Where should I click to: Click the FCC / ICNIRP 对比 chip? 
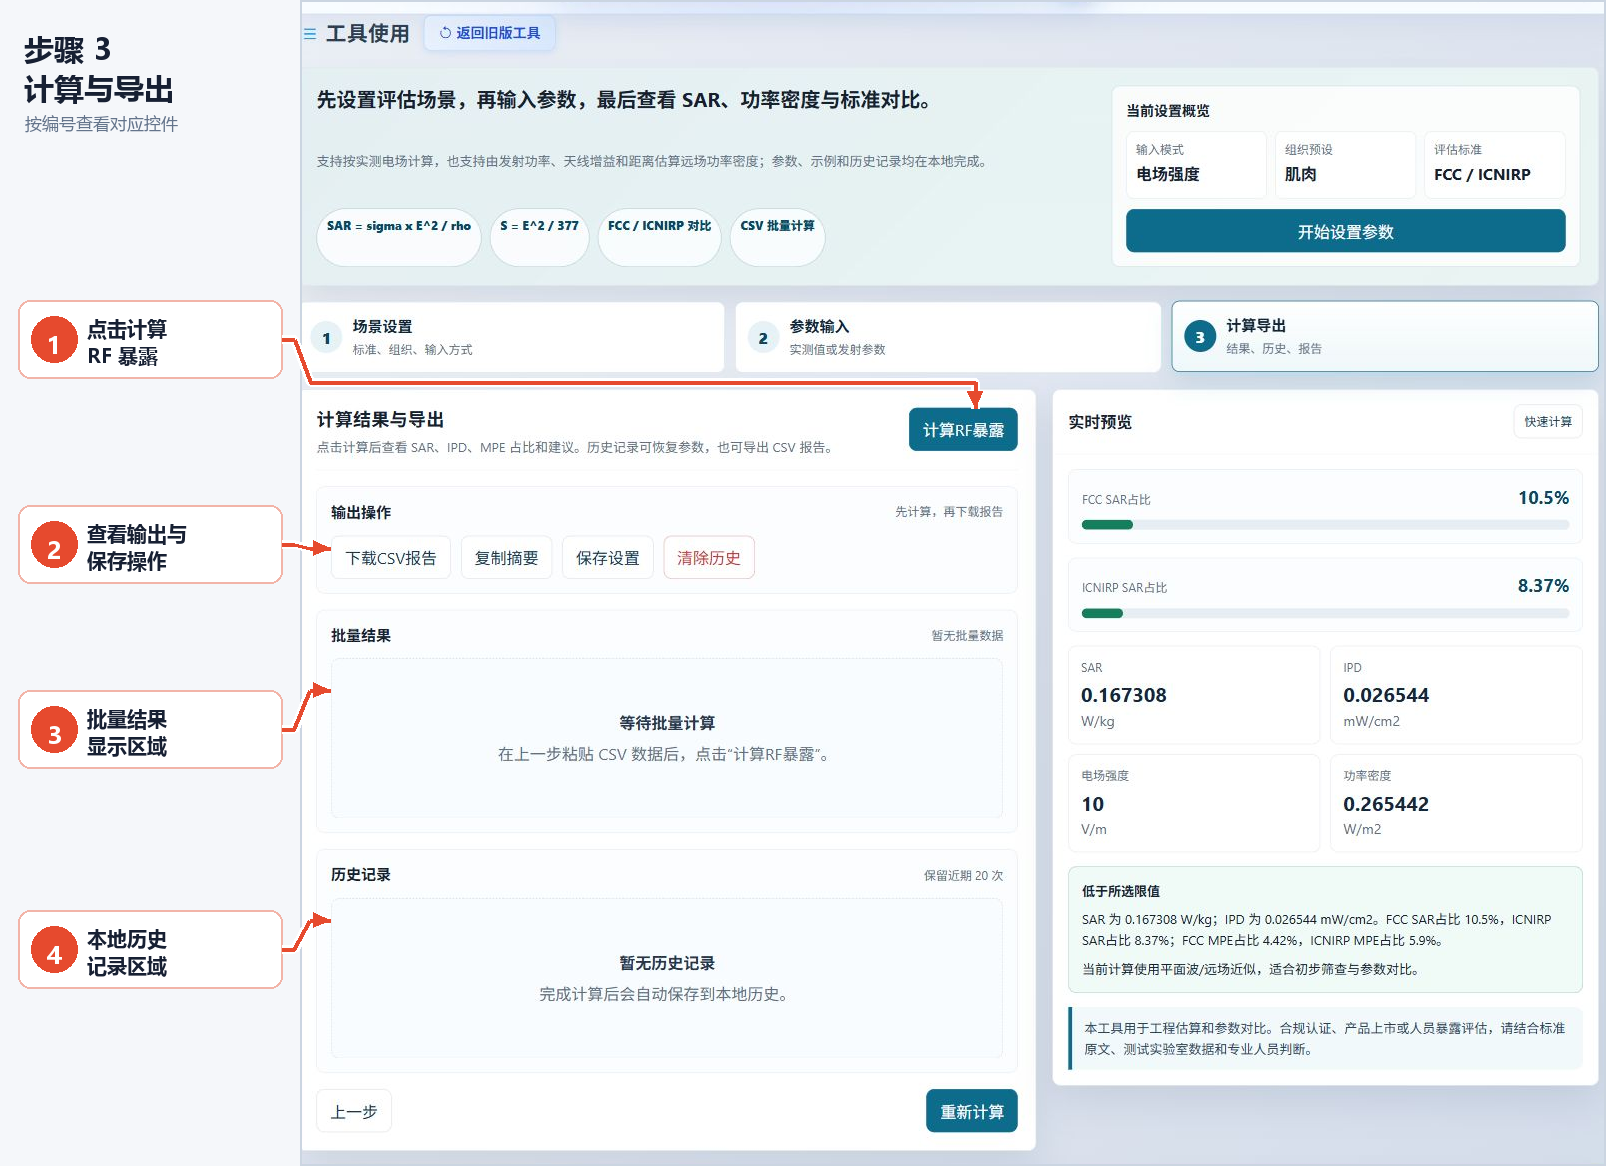click(x=659, y=237)
